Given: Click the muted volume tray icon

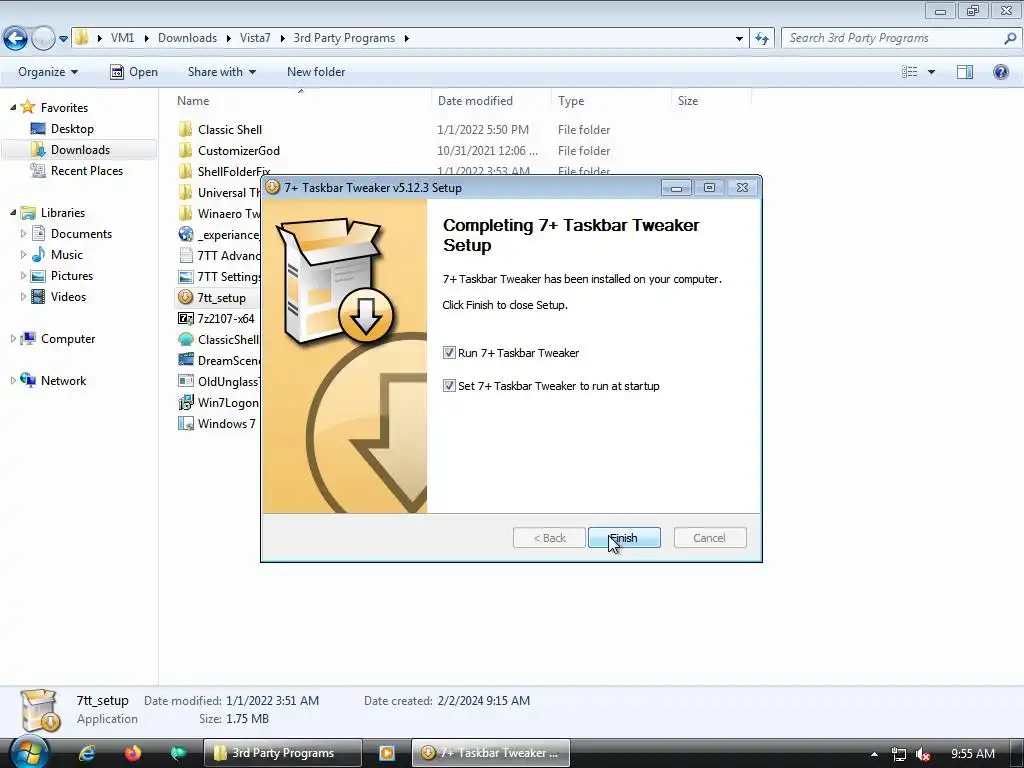Looking at the screenshot, I should 923,754.
